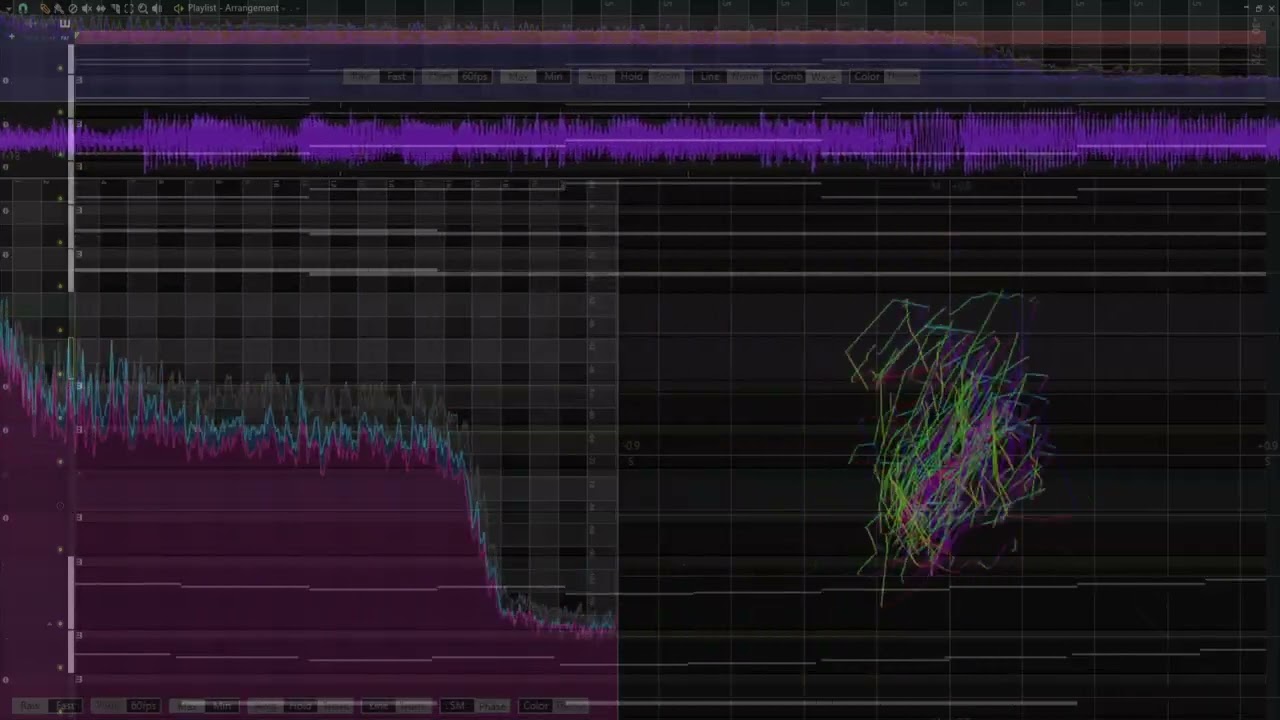This screenshot has width=1280, height=720.
Task: Select the Delete tool circle-slash icon
Action: (73, 8)
